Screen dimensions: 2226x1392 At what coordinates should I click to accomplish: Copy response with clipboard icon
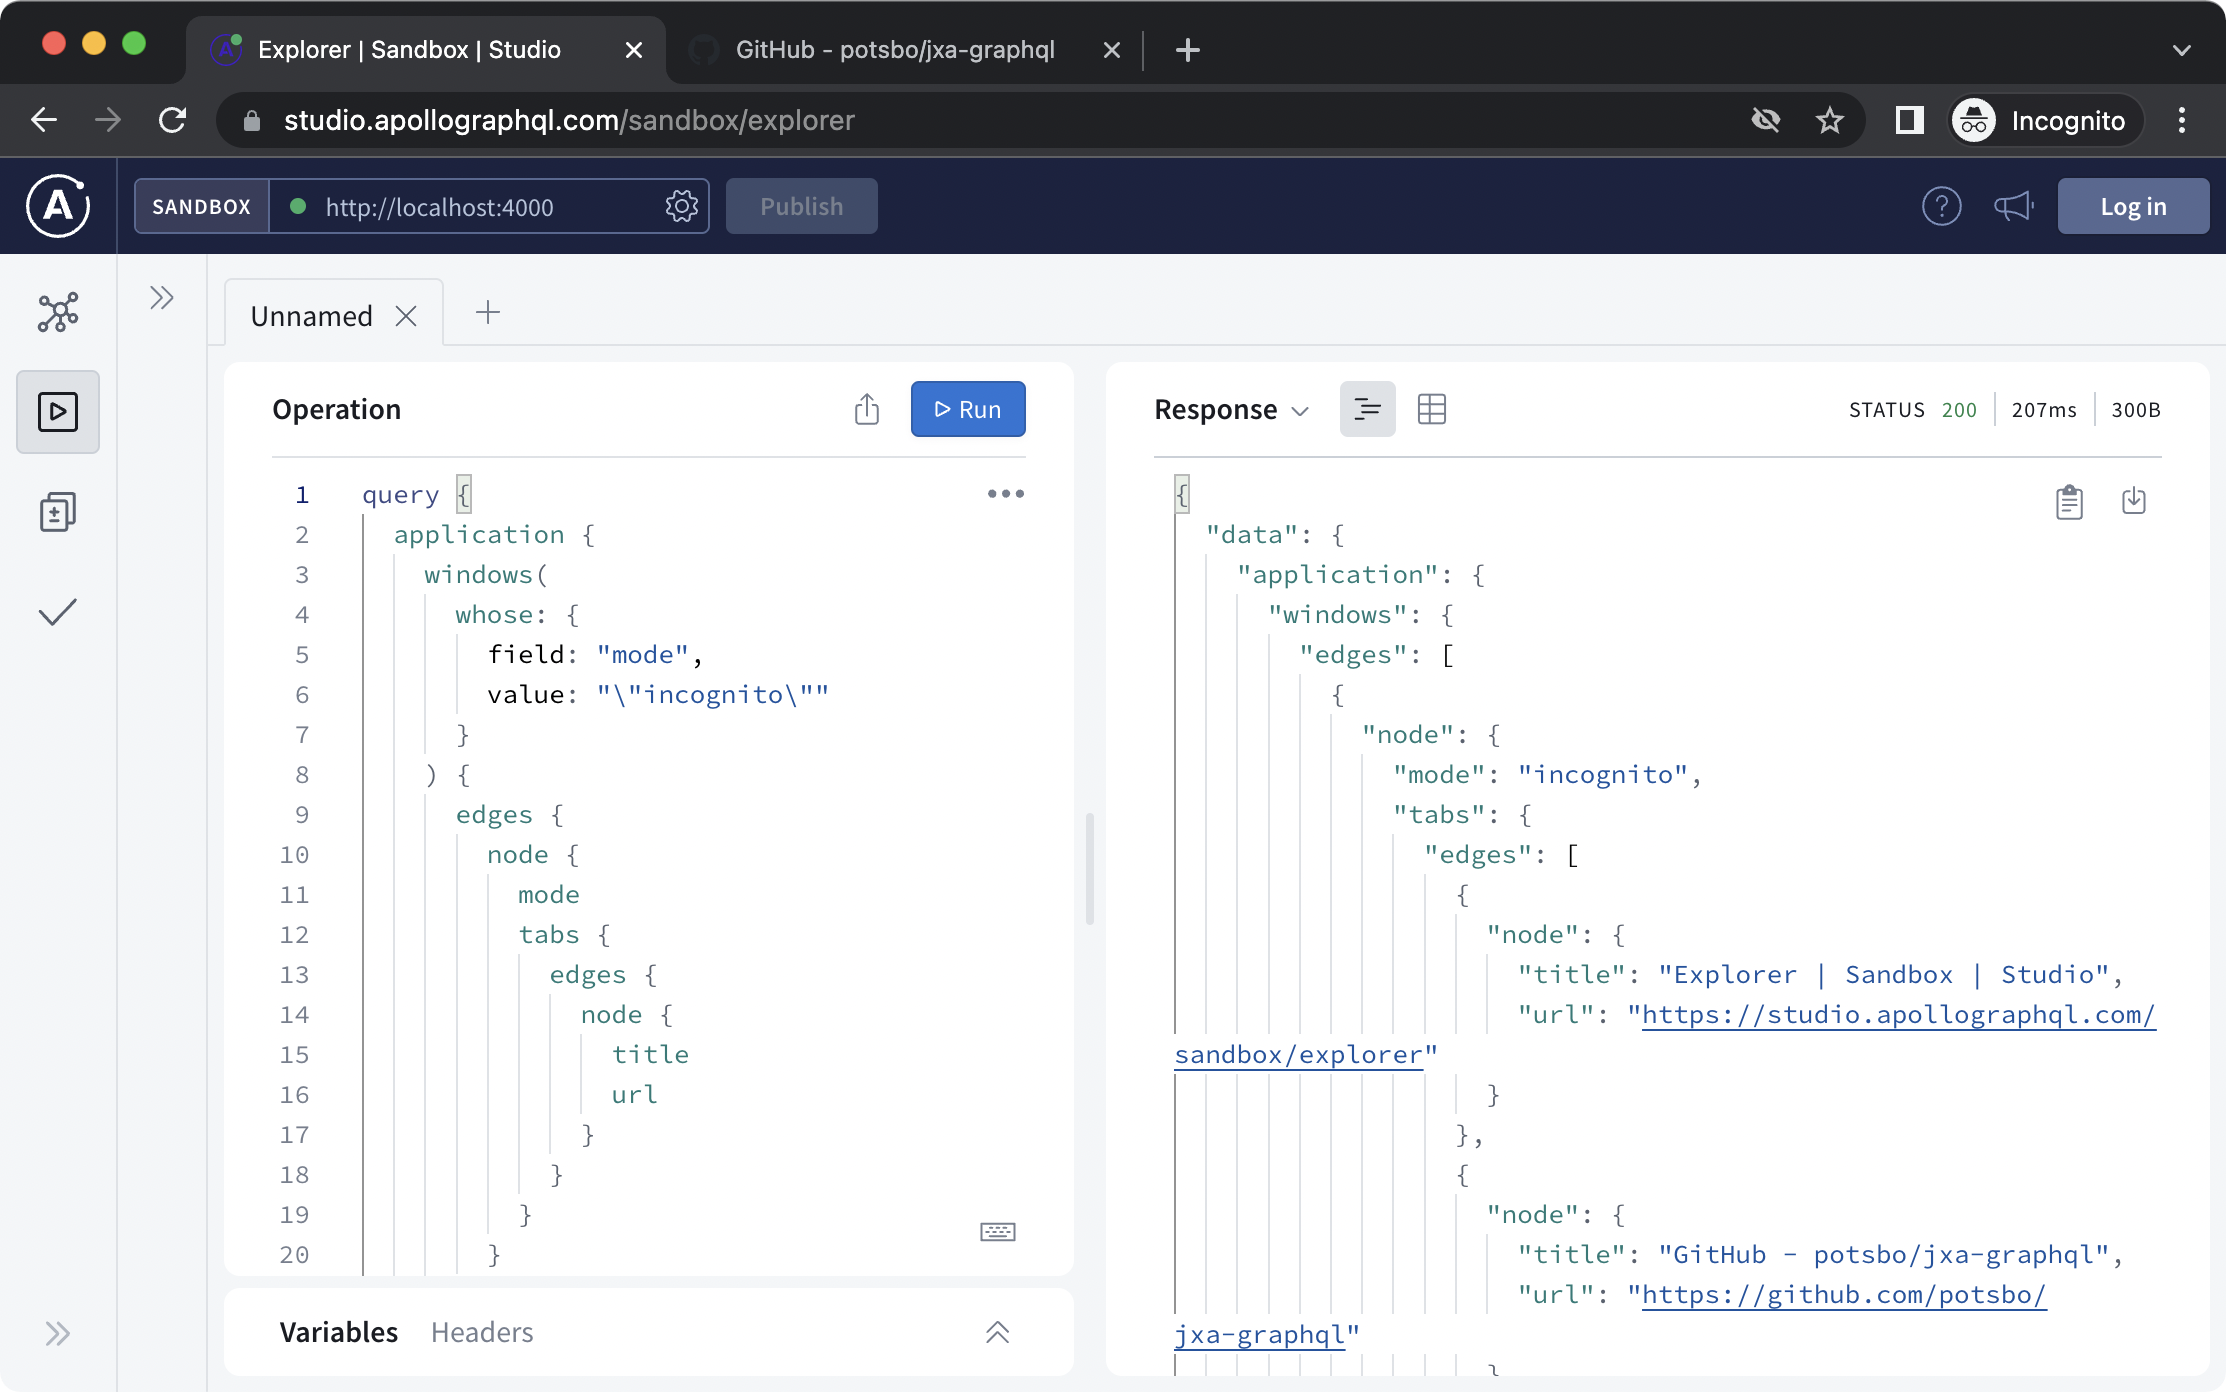tap(2069, 501)
